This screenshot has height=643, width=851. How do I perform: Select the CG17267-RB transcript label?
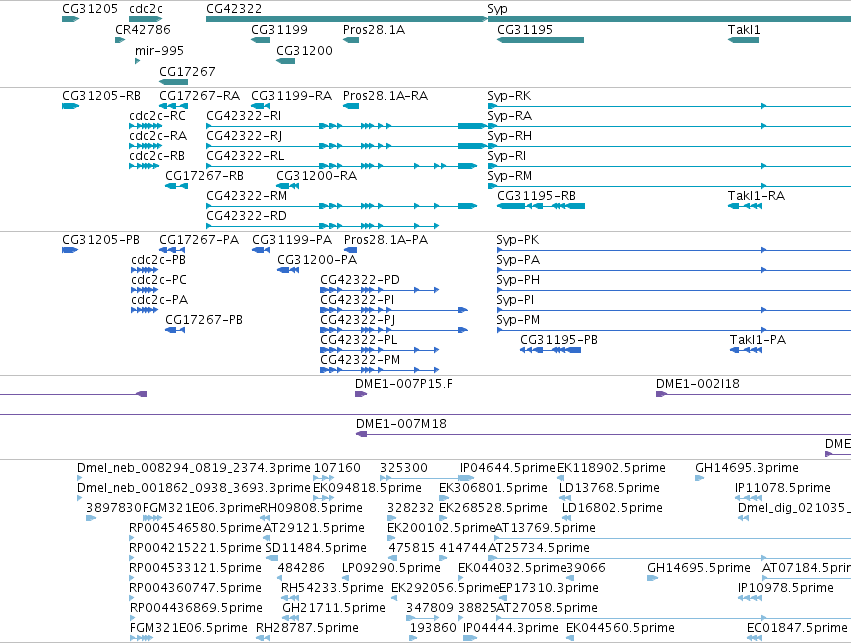pos(205,176)
